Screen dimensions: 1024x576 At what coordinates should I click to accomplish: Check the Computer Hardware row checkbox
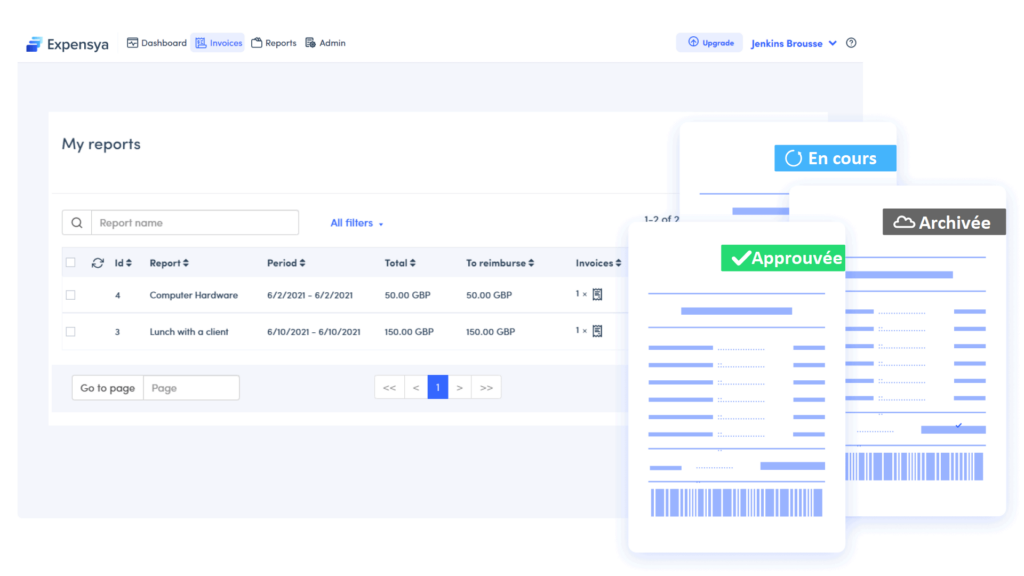70,295
